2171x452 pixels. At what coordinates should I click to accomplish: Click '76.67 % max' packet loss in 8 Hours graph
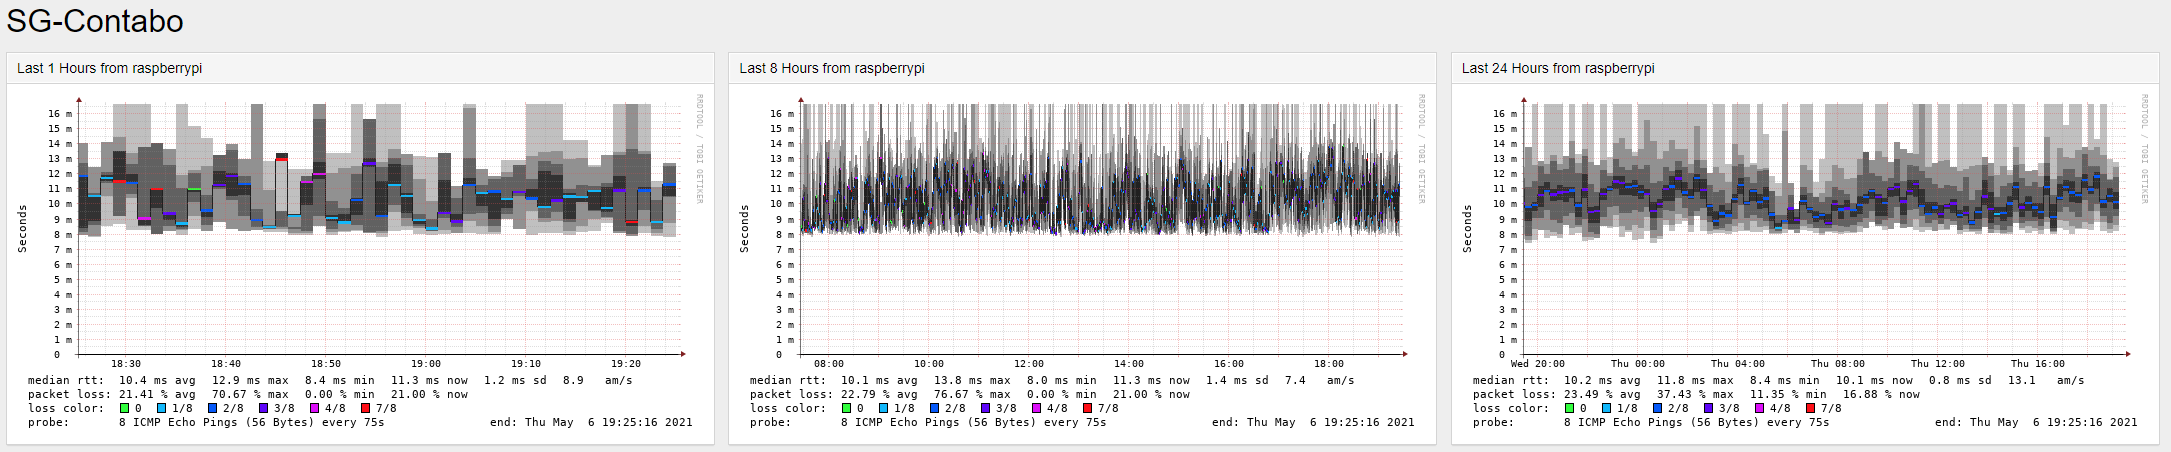[x=972, y=394]
